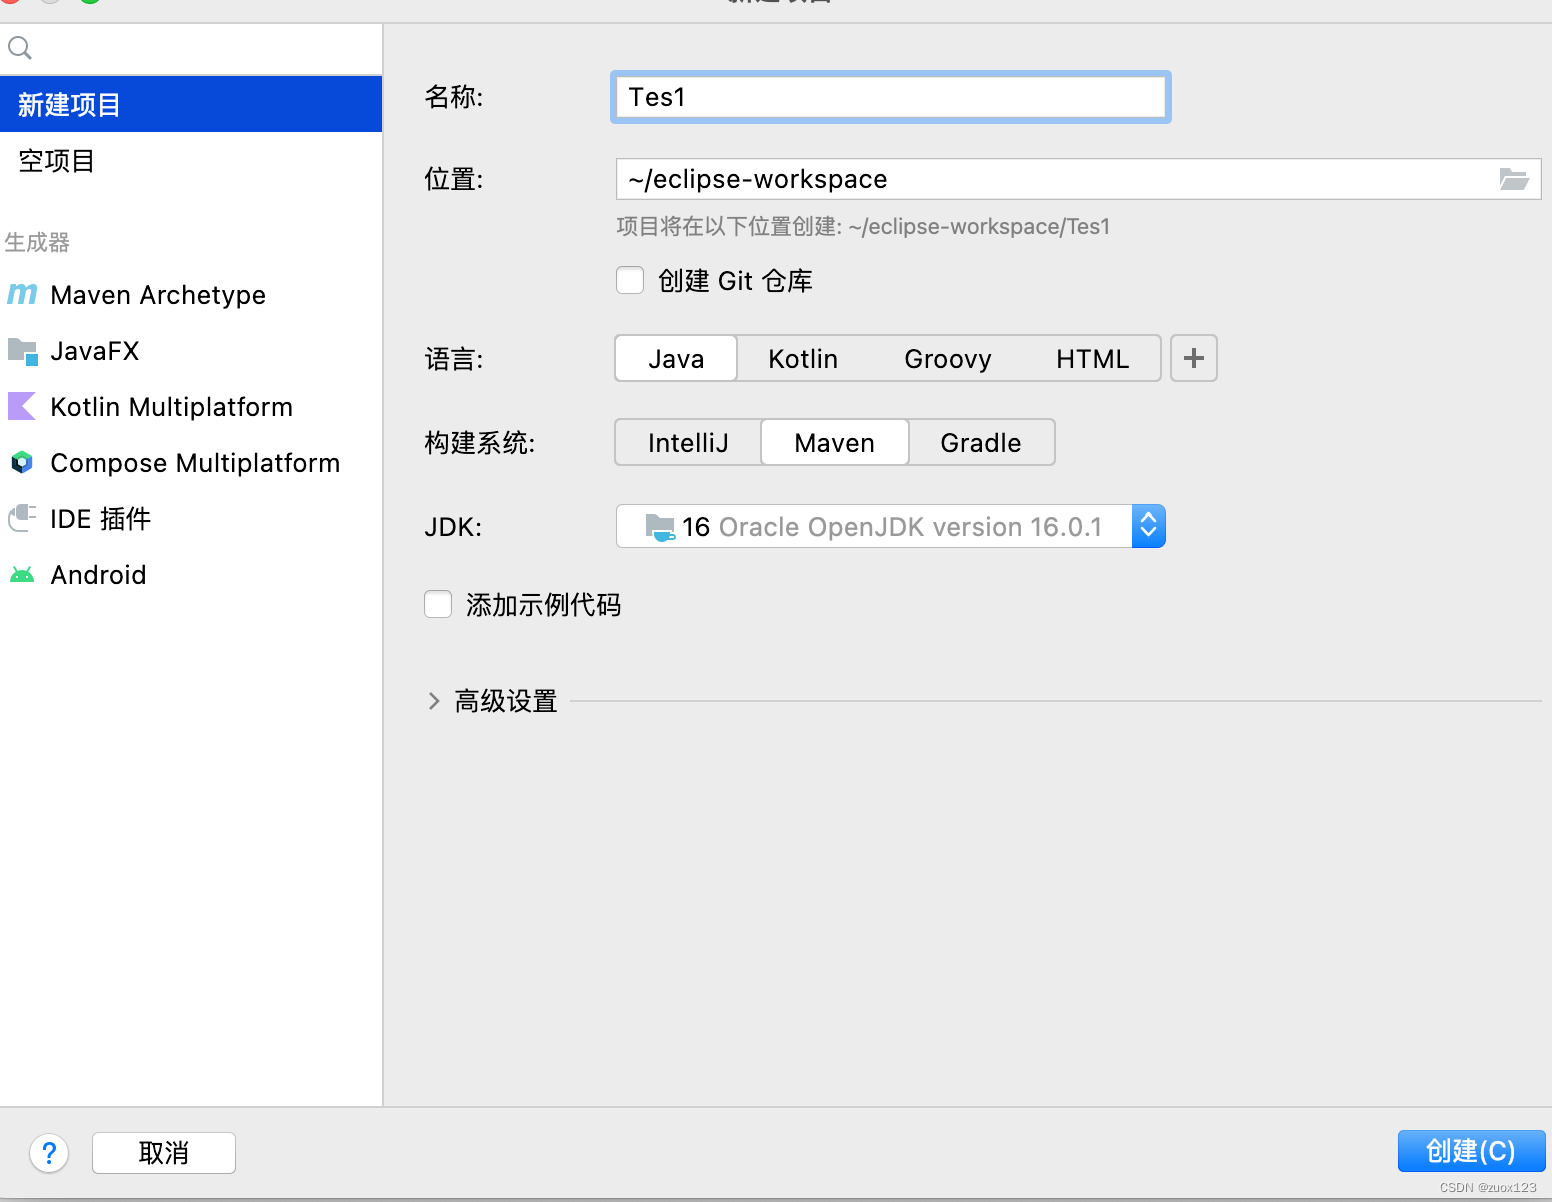Viewport: 1552px width, 1202px height.
Task: Choose IntelliJ build system
Action: coord(688,442)
